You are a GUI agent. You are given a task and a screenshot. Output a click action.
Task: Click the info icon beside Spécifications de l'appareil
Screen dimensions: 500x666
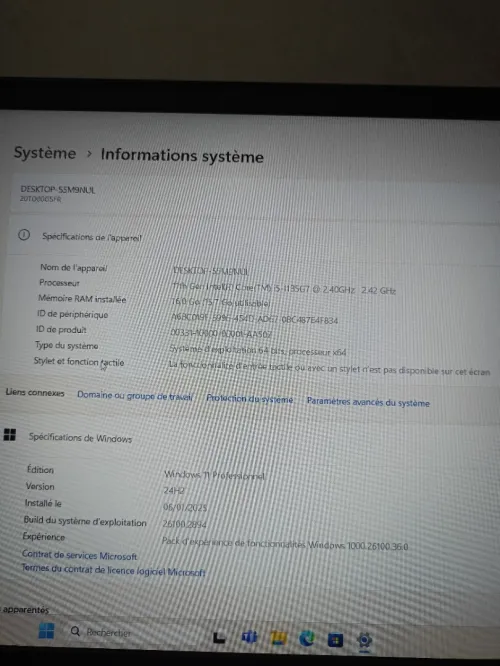tap(24, 234)
